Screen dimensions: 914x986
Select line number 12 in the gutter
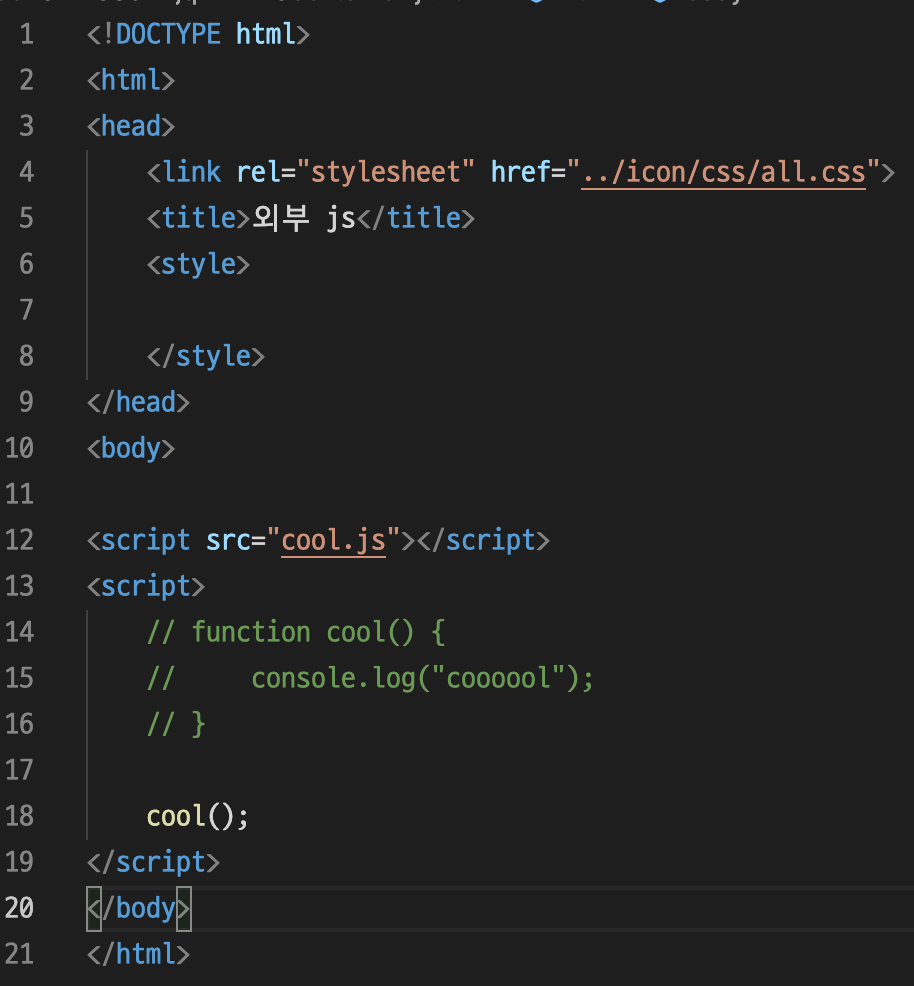click(19, 540)
